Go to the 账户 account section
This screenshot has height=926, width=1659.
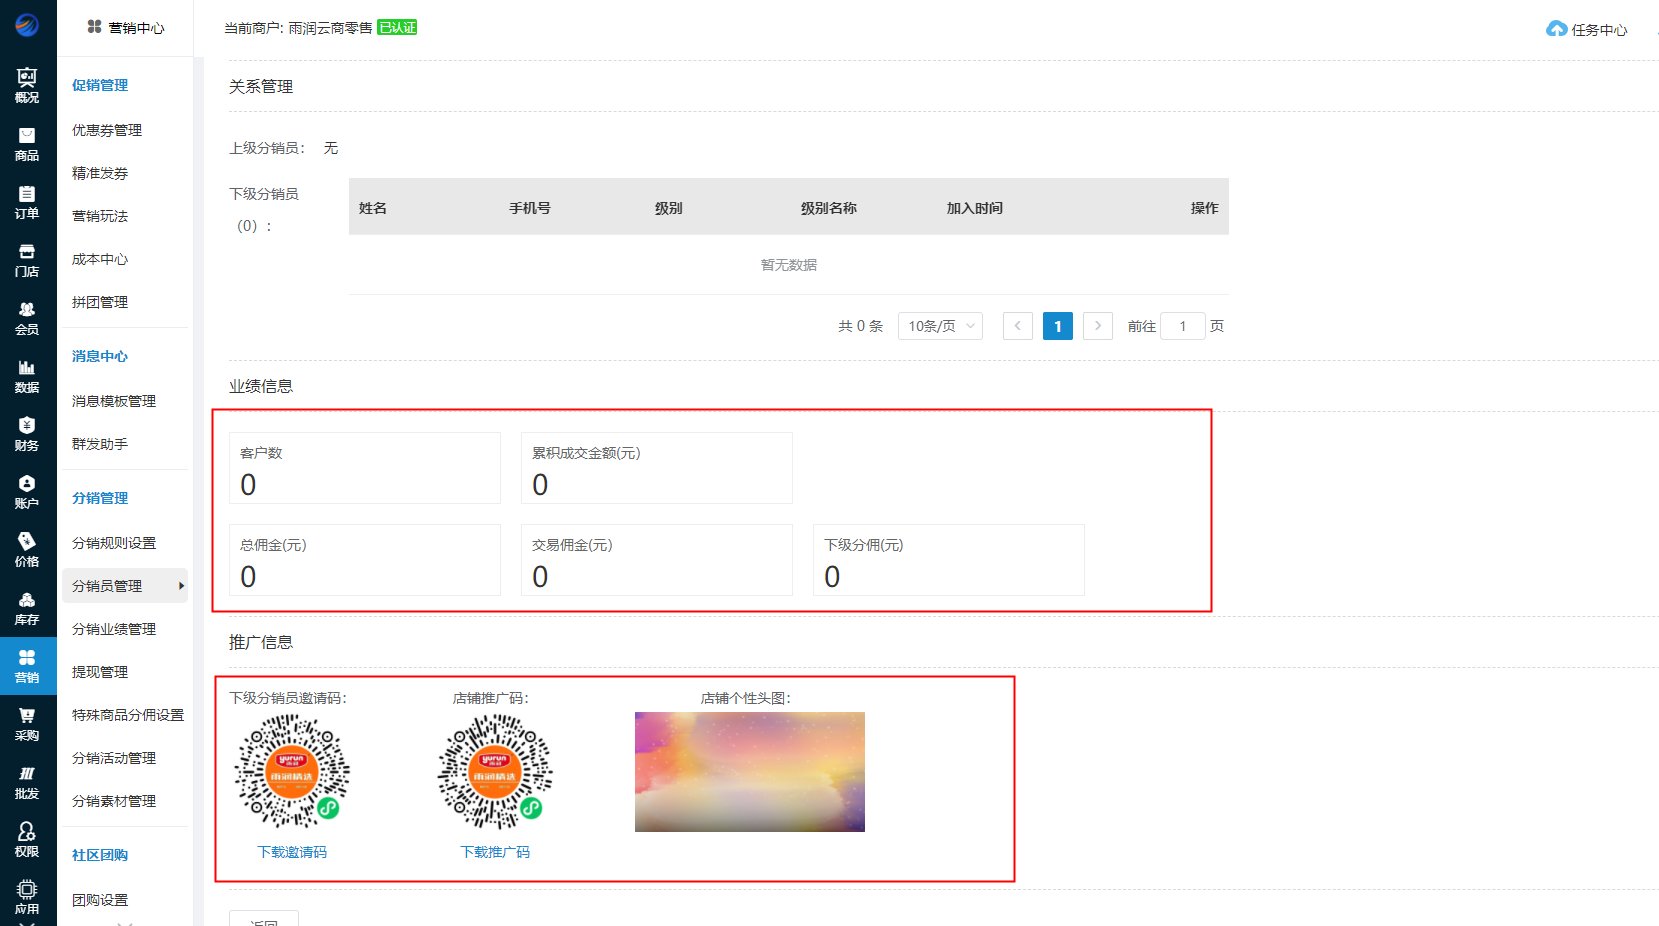pos(27,491)
